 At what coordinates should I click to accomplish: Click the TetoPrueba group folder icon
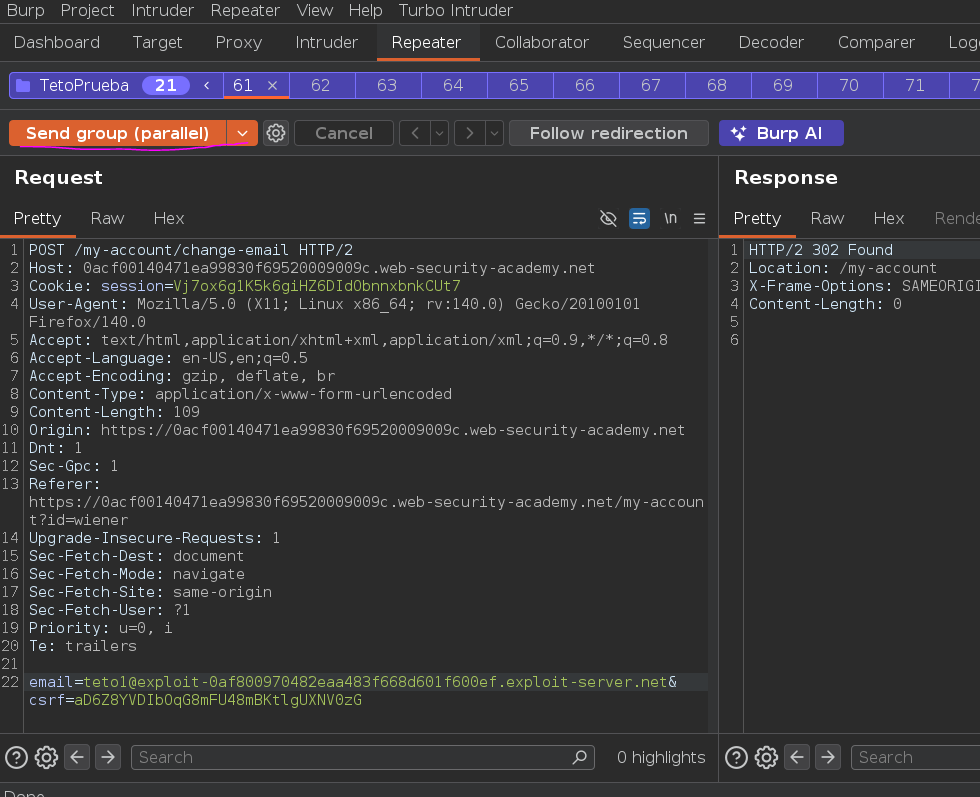23,86
